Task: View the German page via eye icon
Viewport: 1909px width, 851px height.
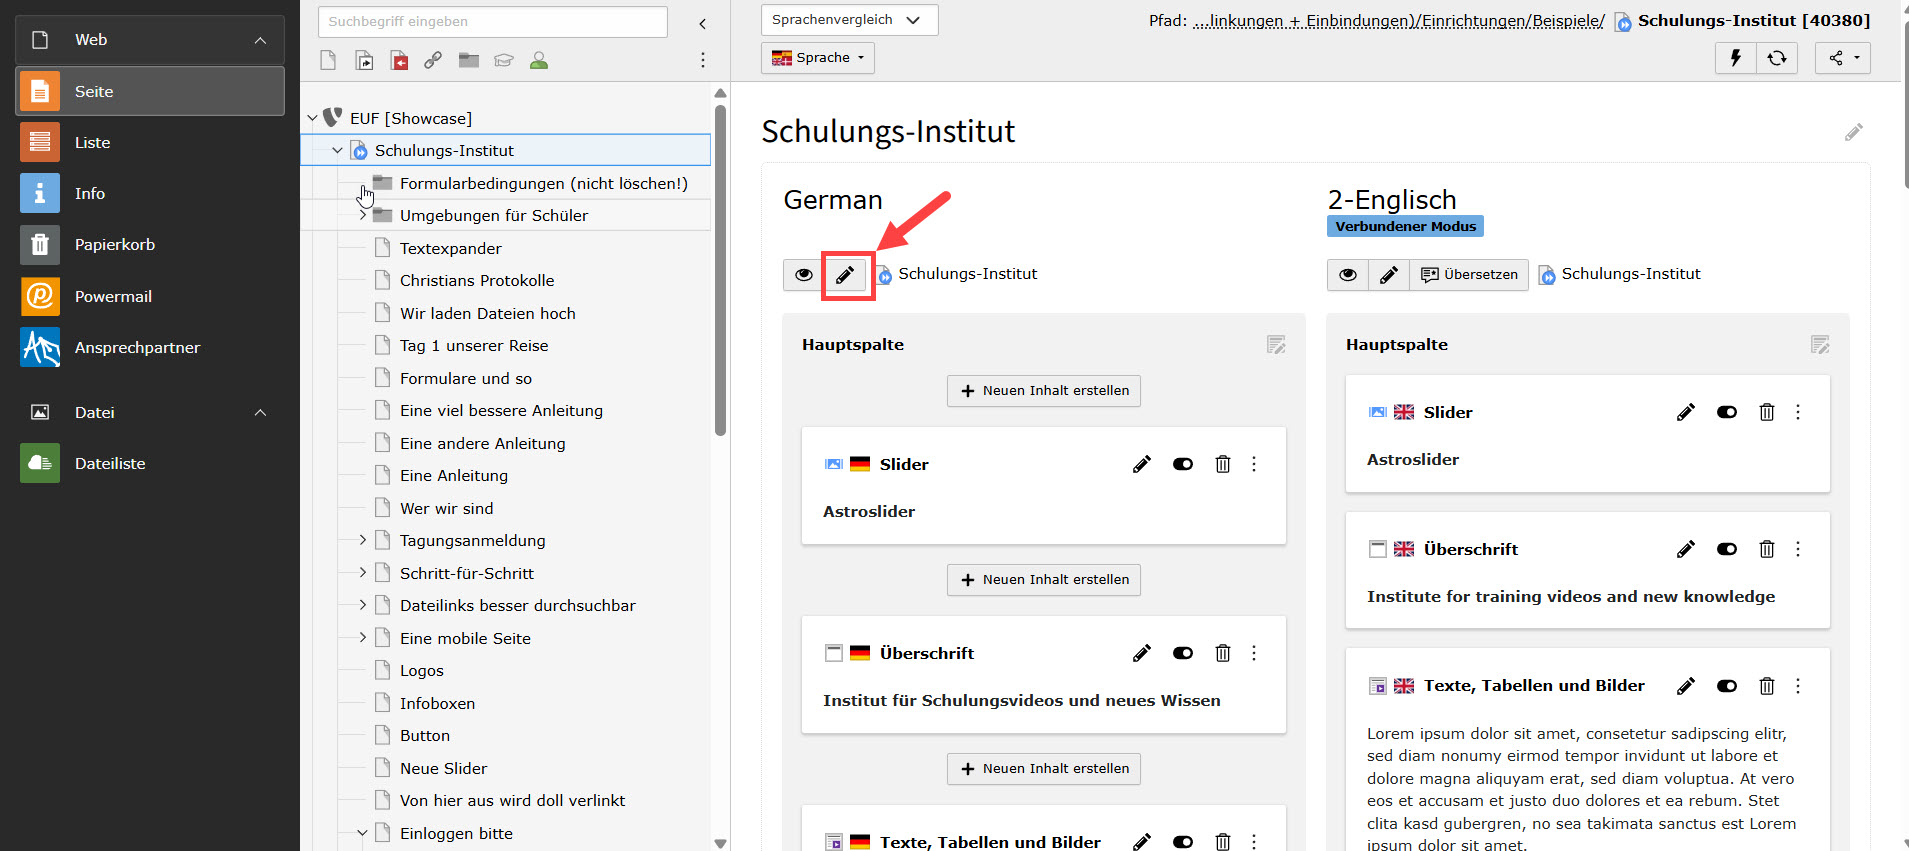Action: (803, 275)
